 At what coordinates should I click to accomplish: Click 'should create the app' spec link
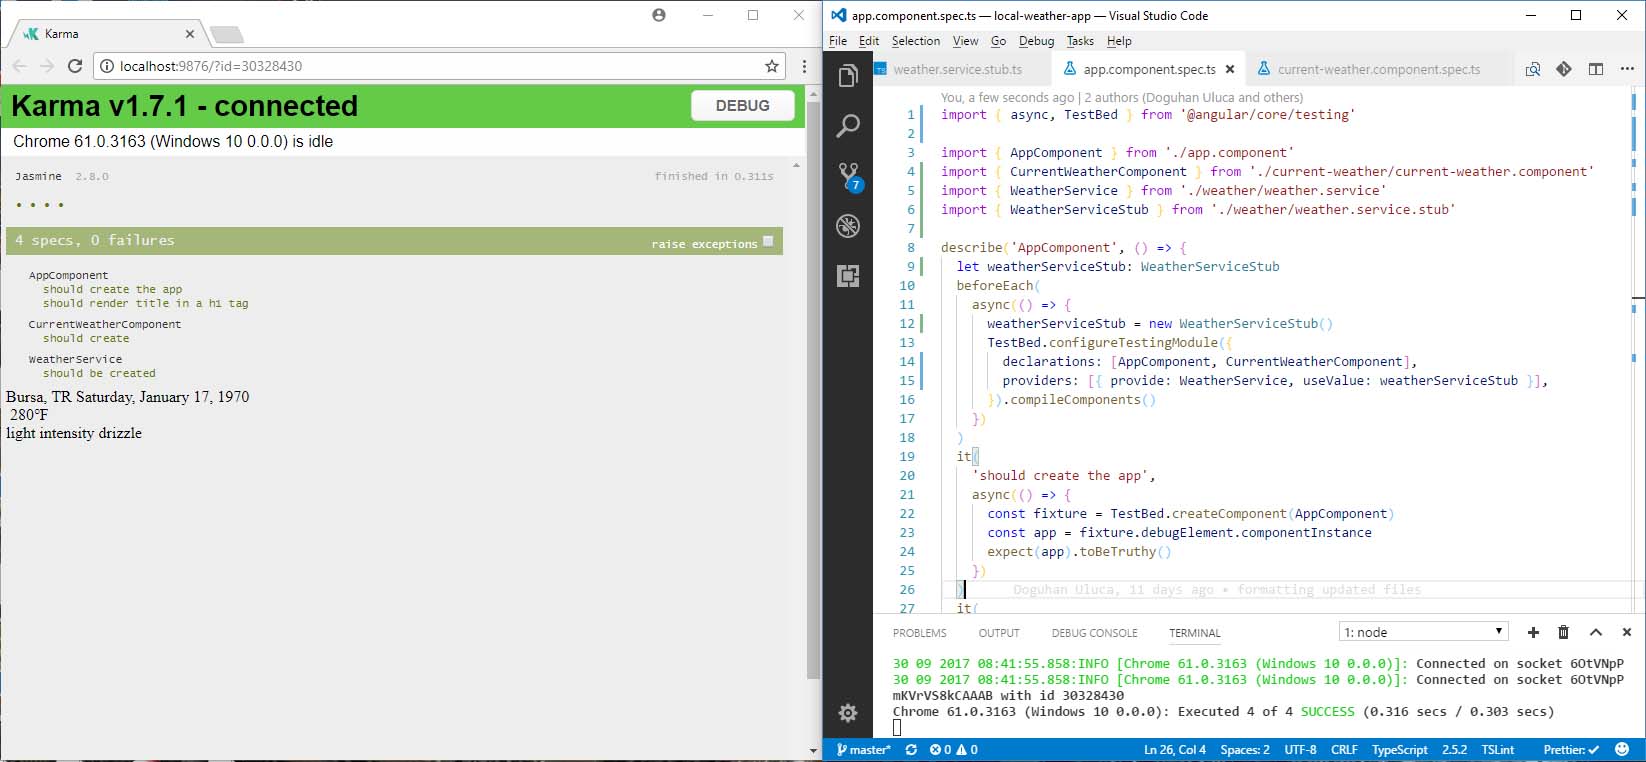tap(112, 289)
